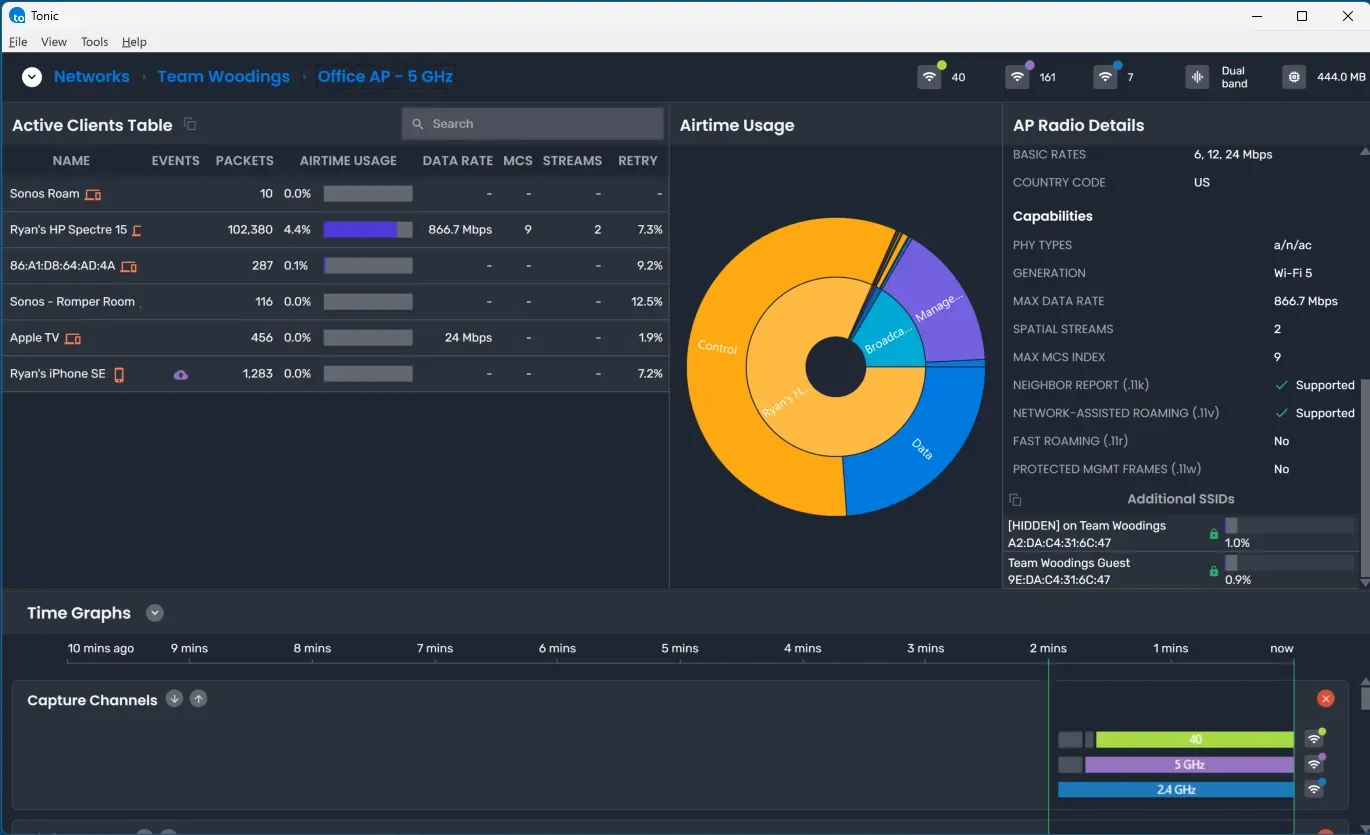Click the Wi-Fi icon with count 161
The width and height of the screenshot is (1370, 835).
1017,76
